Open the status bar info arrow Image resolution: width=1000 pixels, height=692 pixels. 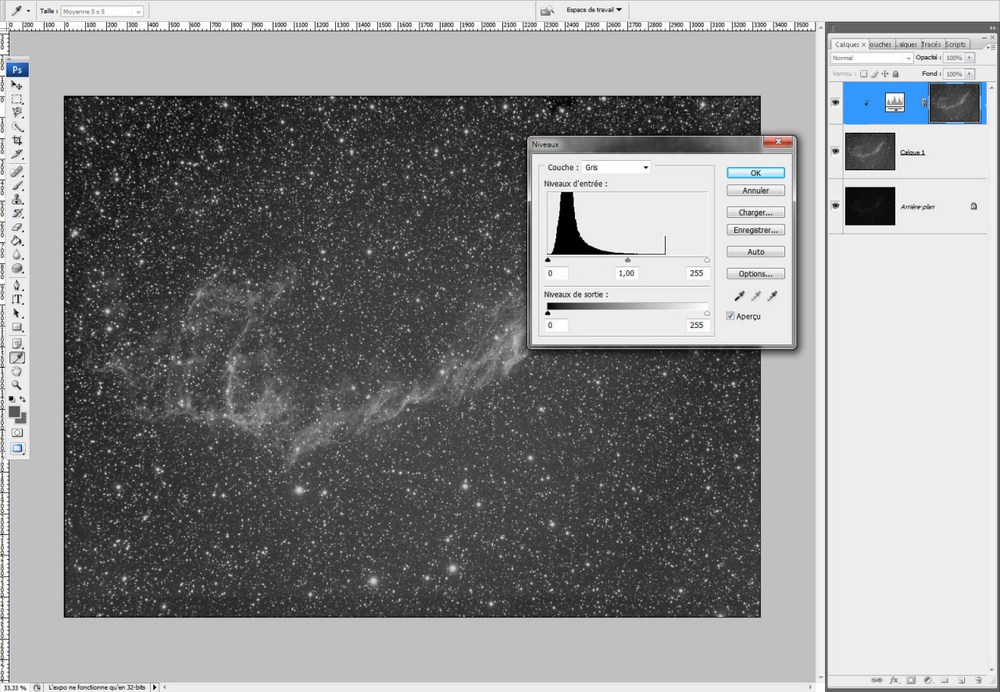pyautogui.click(x=154, y=688)
